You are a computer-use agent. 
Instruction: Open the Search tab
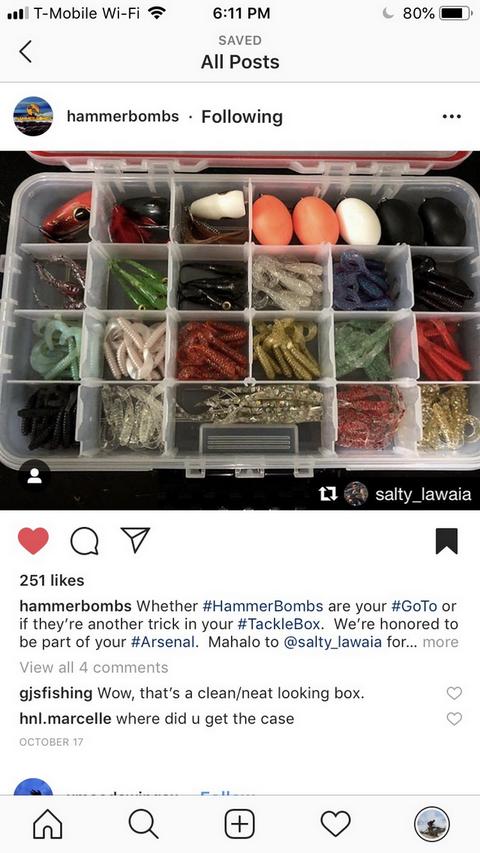pos(144,824)
